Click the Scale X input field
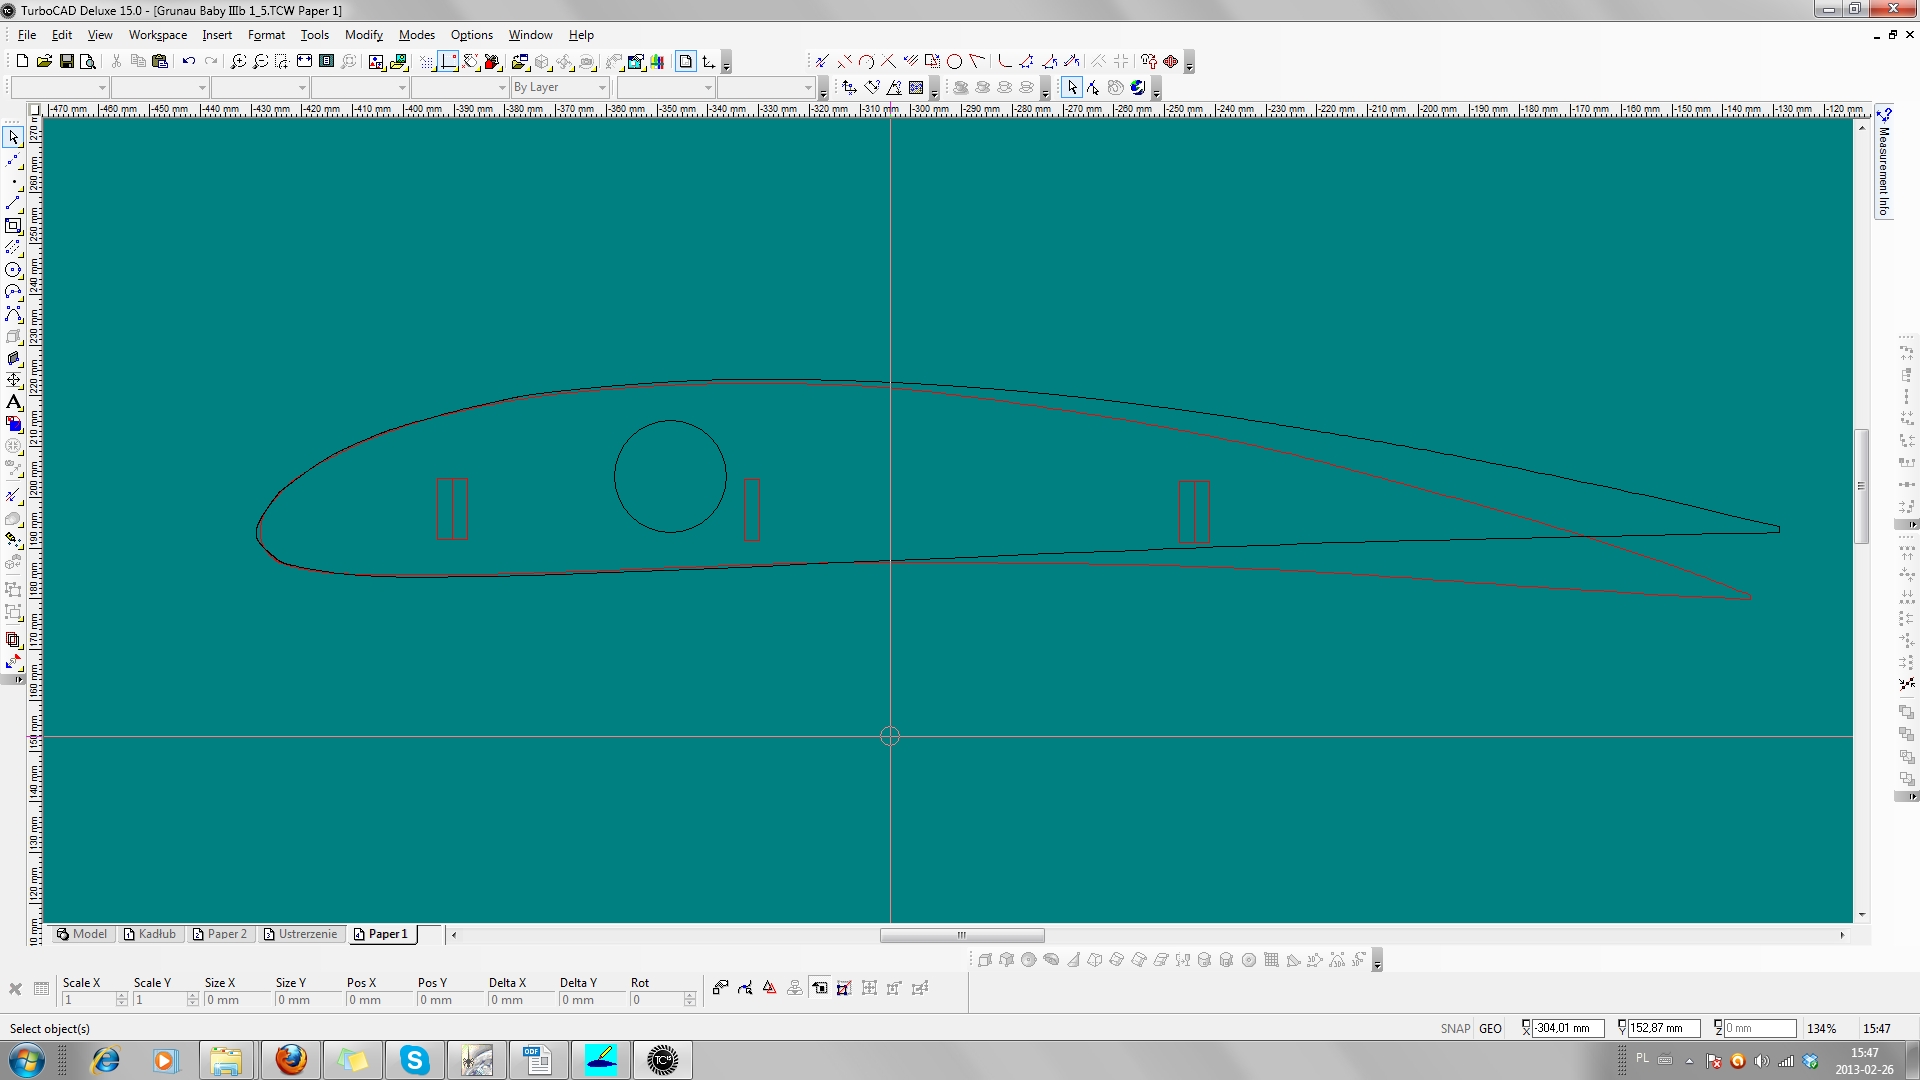Viewport: 1920px width, 1080px height. pyautogui.click(x=88, y=1000)
